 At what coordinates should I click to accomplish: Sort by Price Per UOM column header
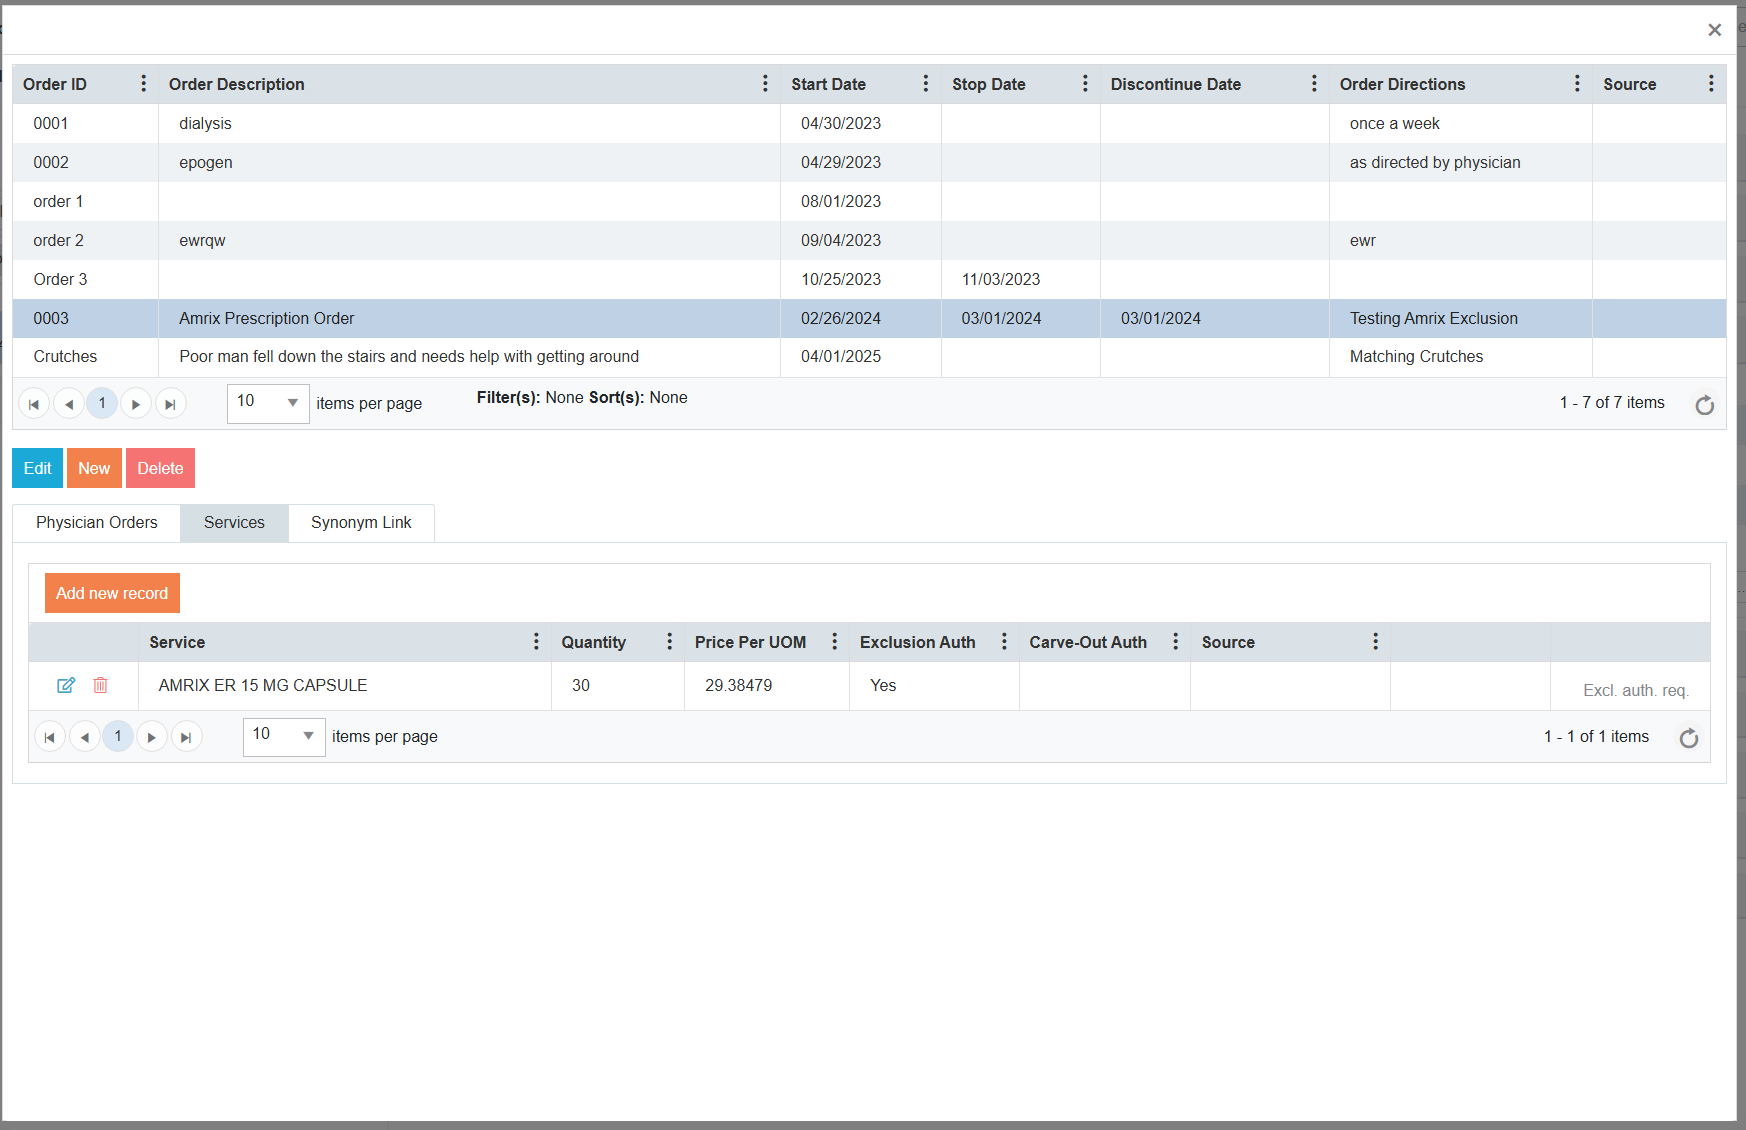(750, 642)
